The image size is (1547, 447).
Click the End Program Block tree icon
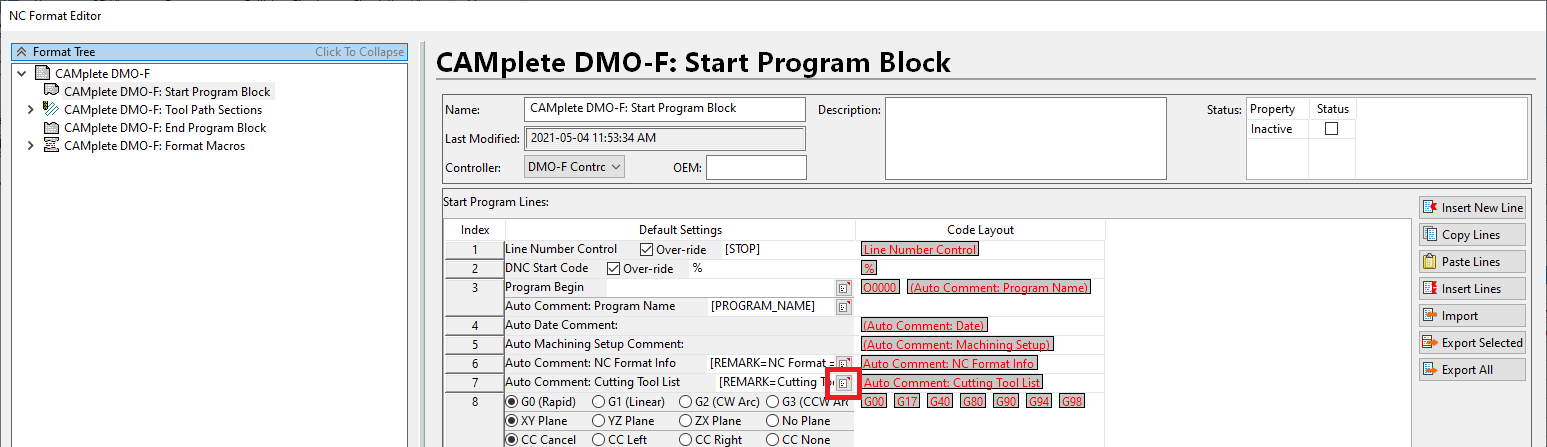(x=51, y=128)
